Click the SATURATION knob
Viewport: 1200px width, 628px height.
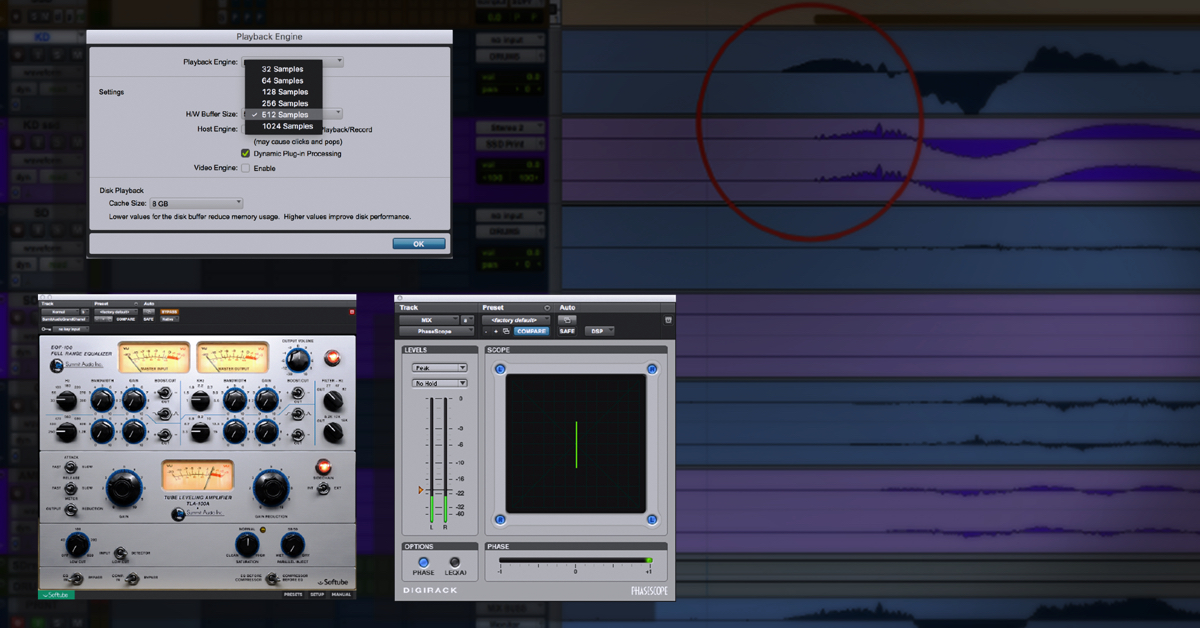tap(247, 544)
